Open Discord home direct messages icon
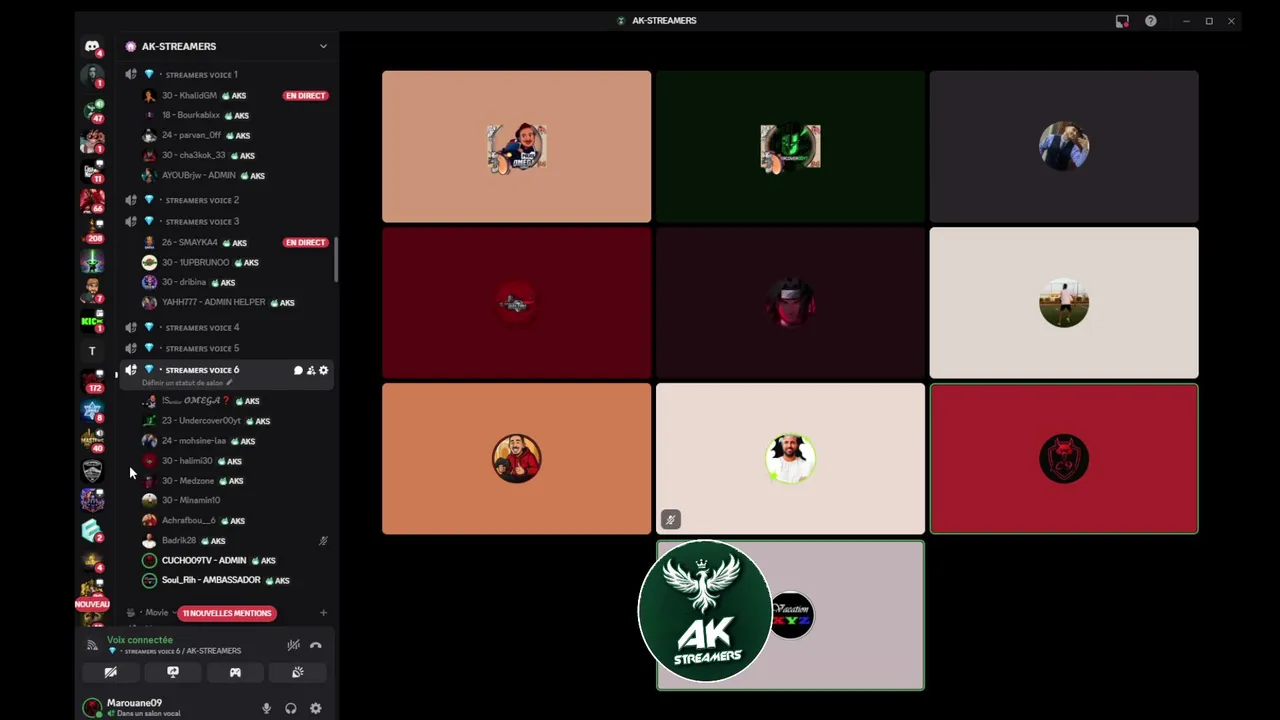Image resolution: width=1280 pixels, height=720 pixels. pos(92,46)
